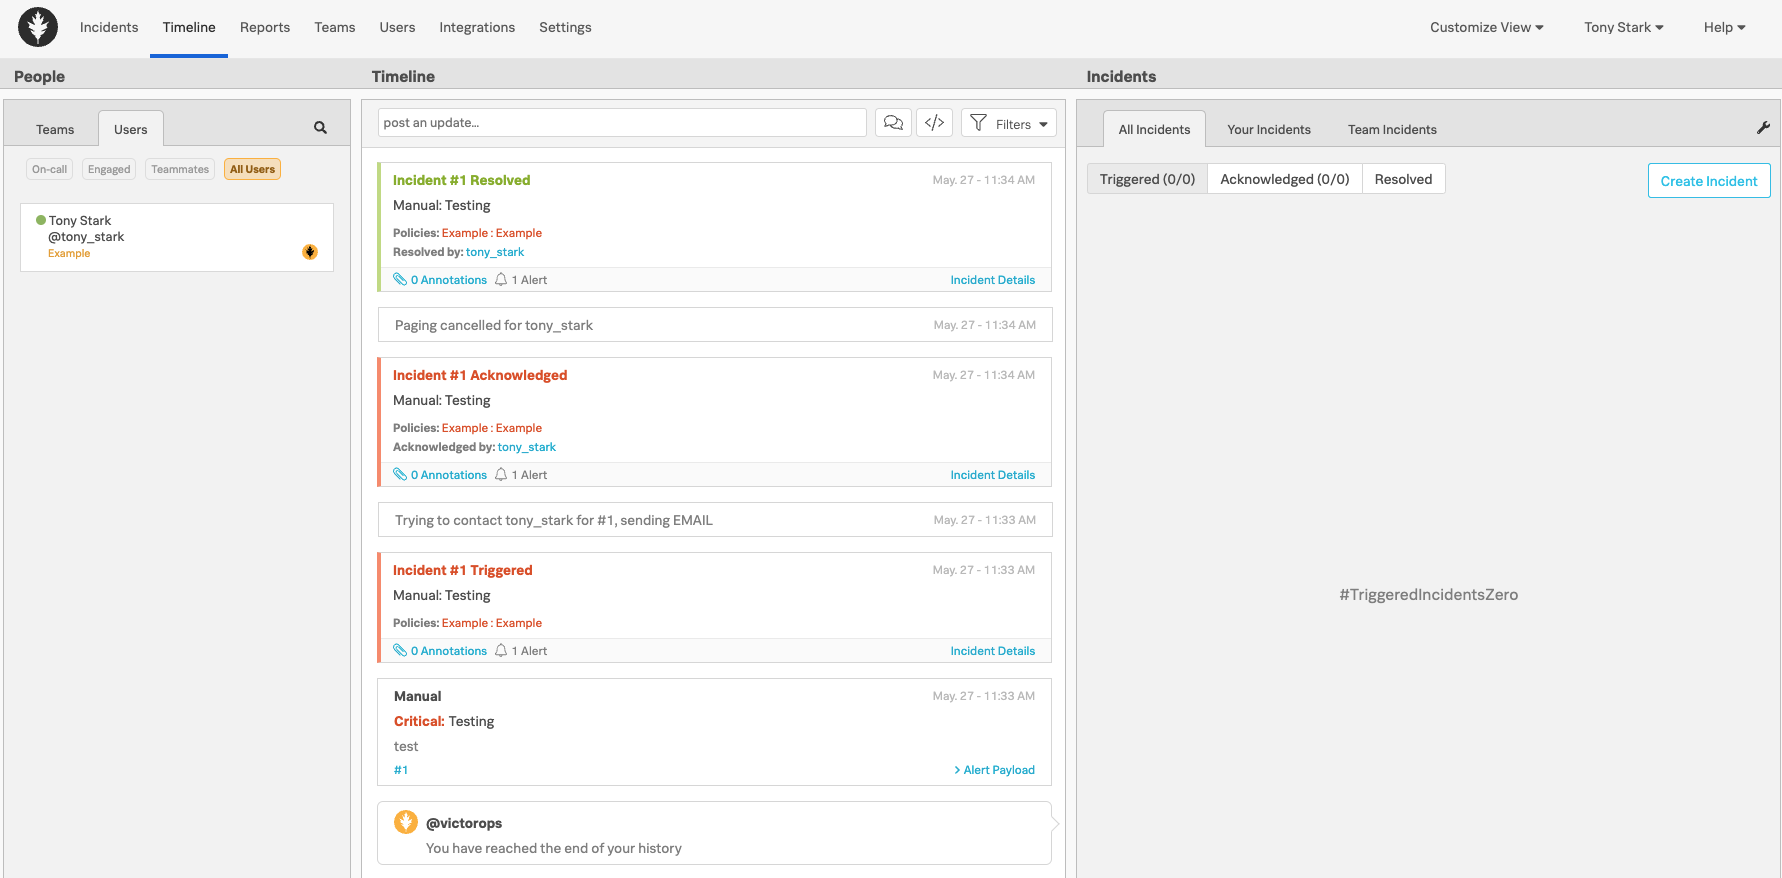Click the tony_stark link after Acknowledged by

(527, 447)
